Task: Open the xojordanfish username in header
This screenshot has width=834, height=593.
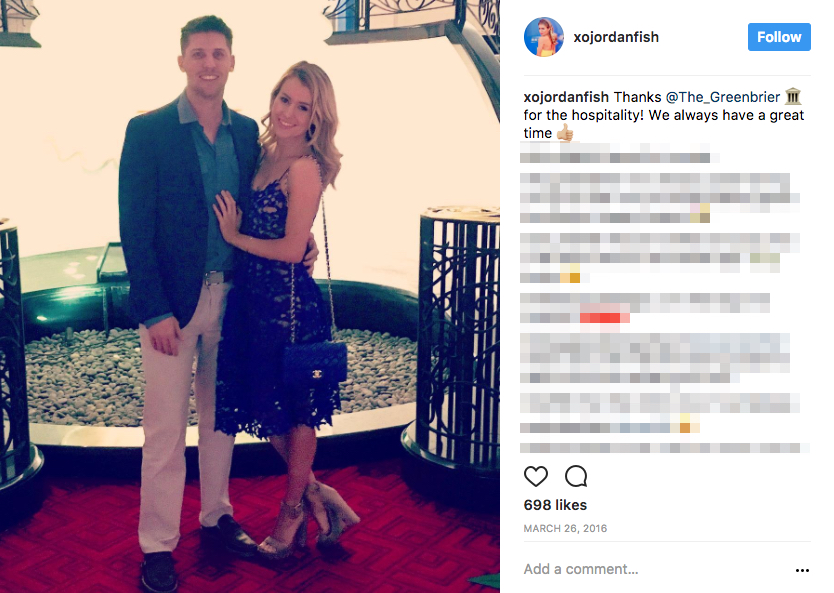Action: [x=616, y=37]
